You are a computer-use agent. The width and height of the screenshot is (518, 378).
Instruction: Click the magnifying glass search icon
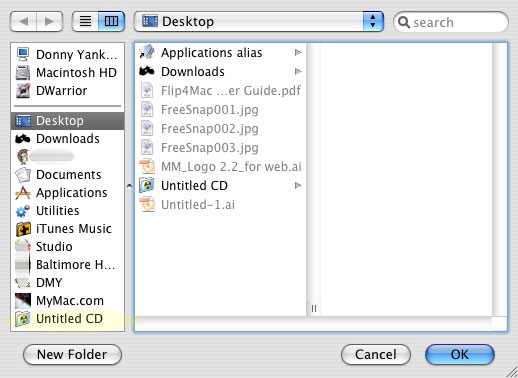[x=404, y=22]
